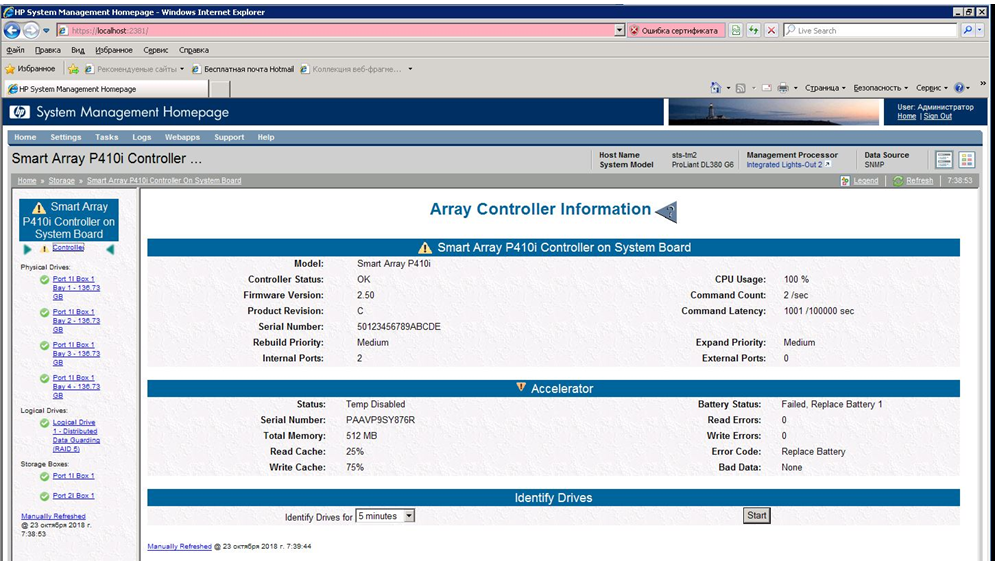Image resolution: width=995 pixels, height=564 pixels.
Task: Click the yellow star Избранное icon
Action: click(10, 69)
